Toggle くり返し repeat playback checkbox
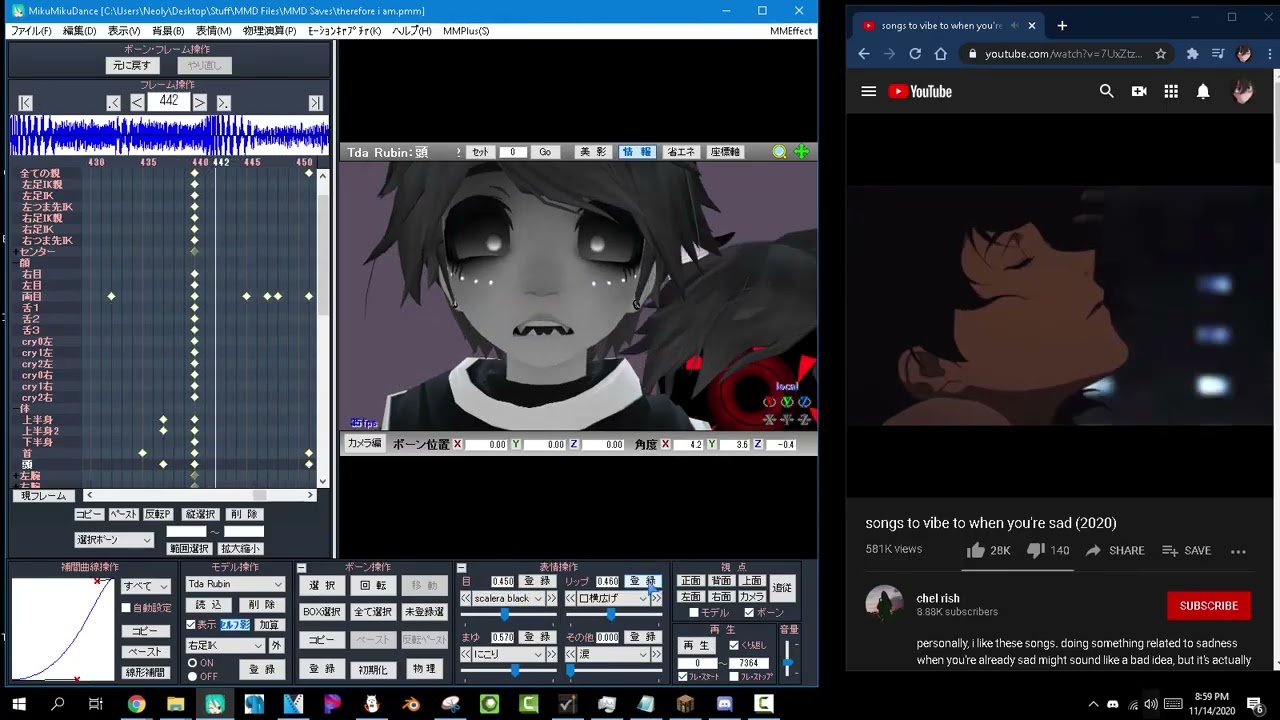The height and width of the screenshot is (720, 1280). pos(734,645)
